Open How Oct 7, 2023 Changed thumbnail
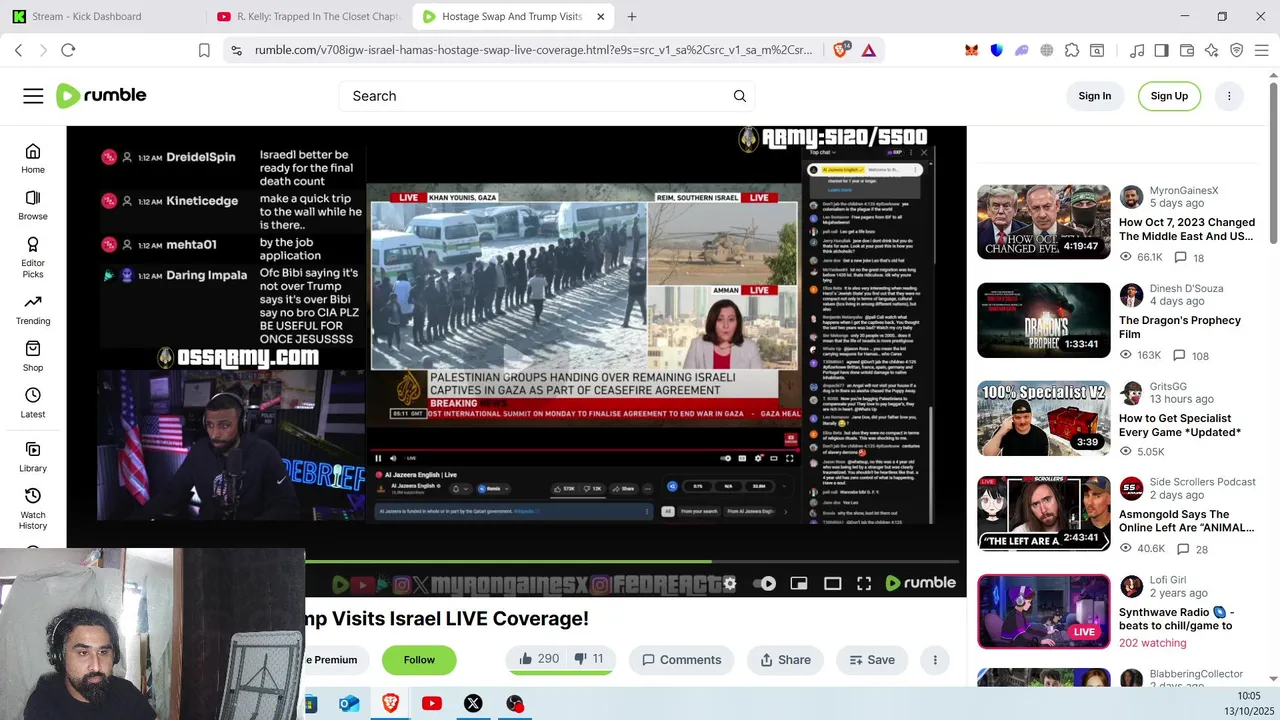This screenshot has height=720, width=1280. (1044, 222)
